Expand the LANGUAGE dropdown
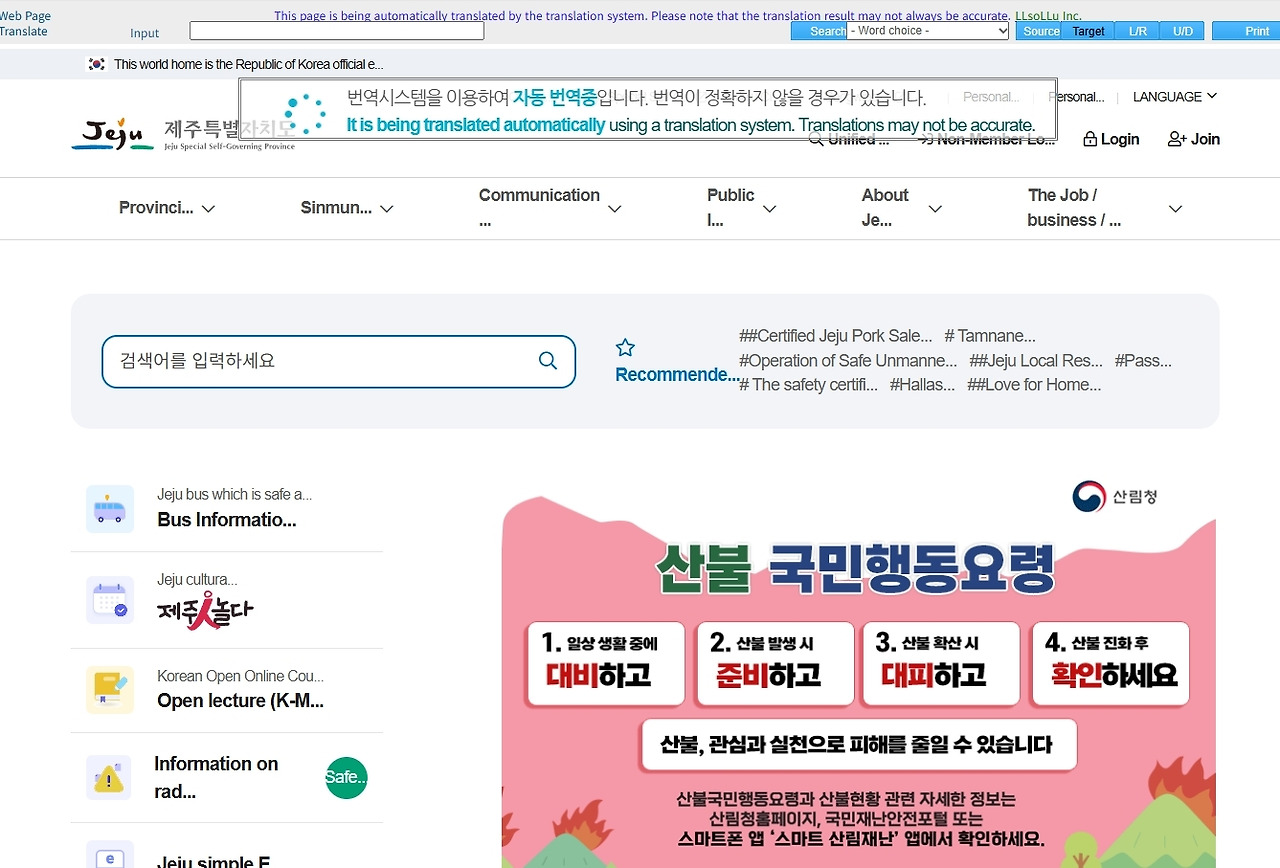This screenshot has width=1280, height=868. 1174,97
